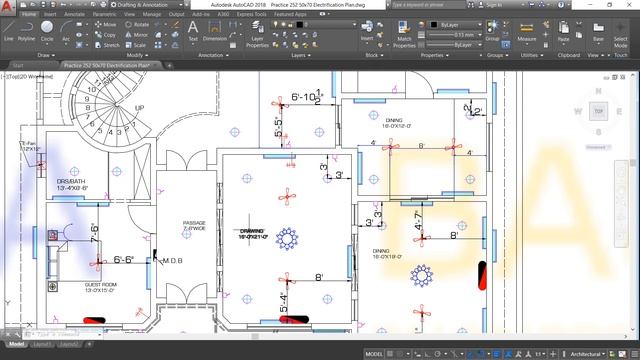
Task: Open the Manage ribbon tab
Action: point(152,14)
